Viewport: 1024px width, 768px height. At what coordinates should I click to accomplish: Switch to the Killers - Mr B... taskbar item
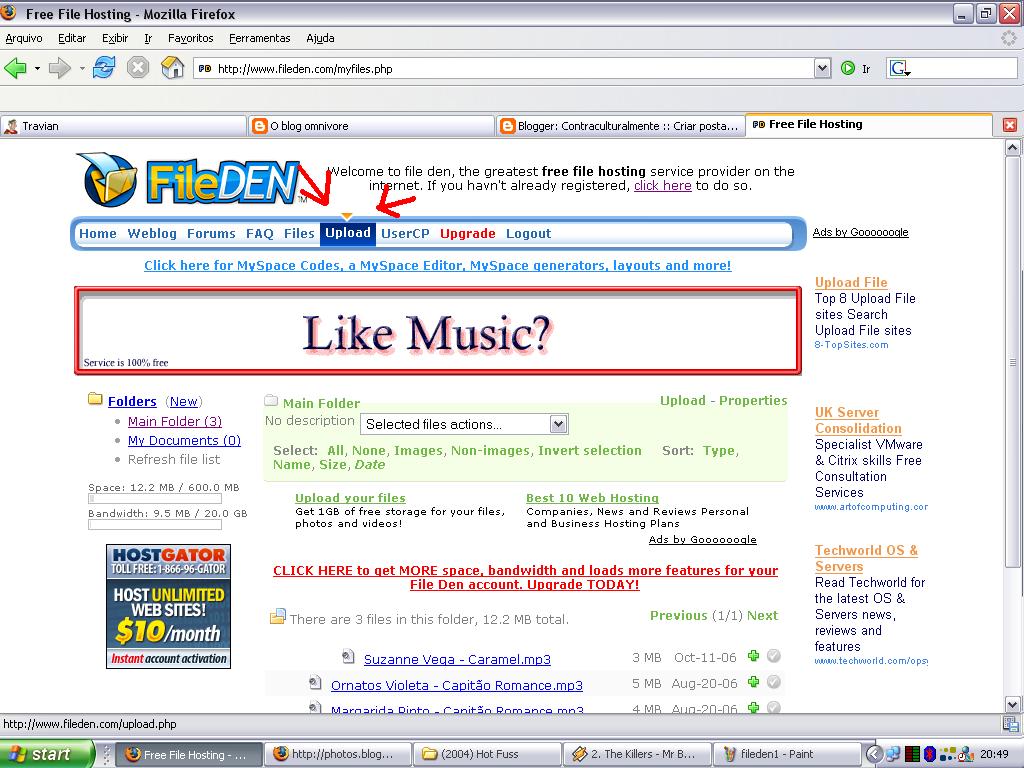(x=637, y=754)
